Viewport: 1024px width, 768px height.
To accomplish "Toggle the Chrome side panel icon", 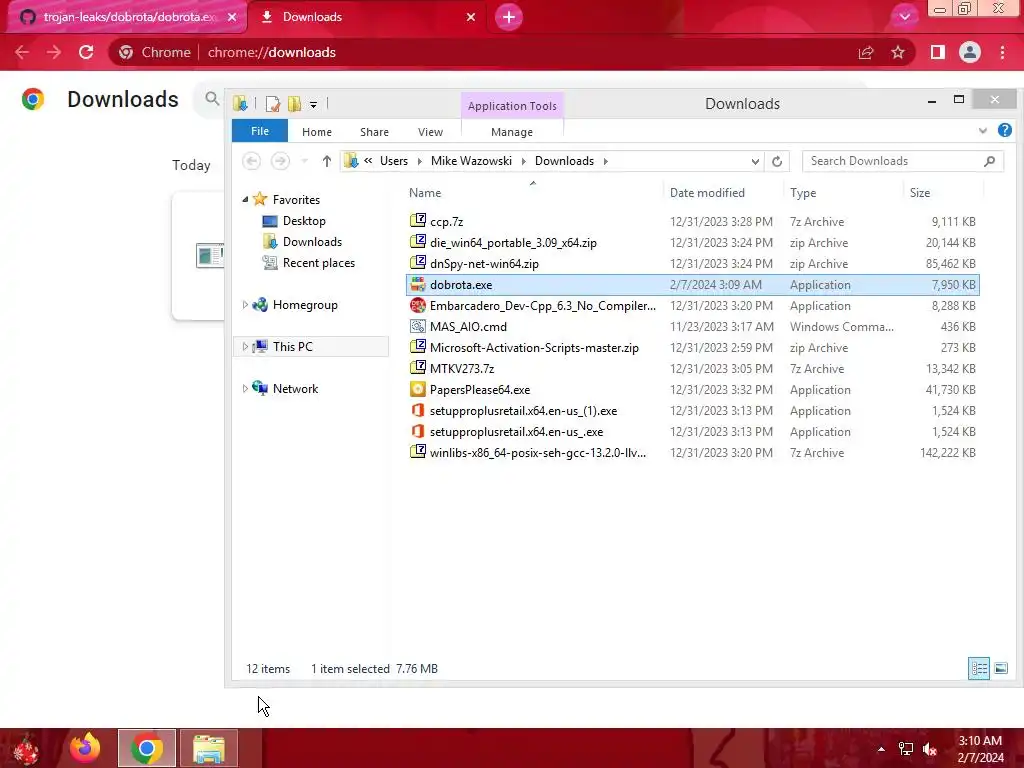I will tap(938, 52).
